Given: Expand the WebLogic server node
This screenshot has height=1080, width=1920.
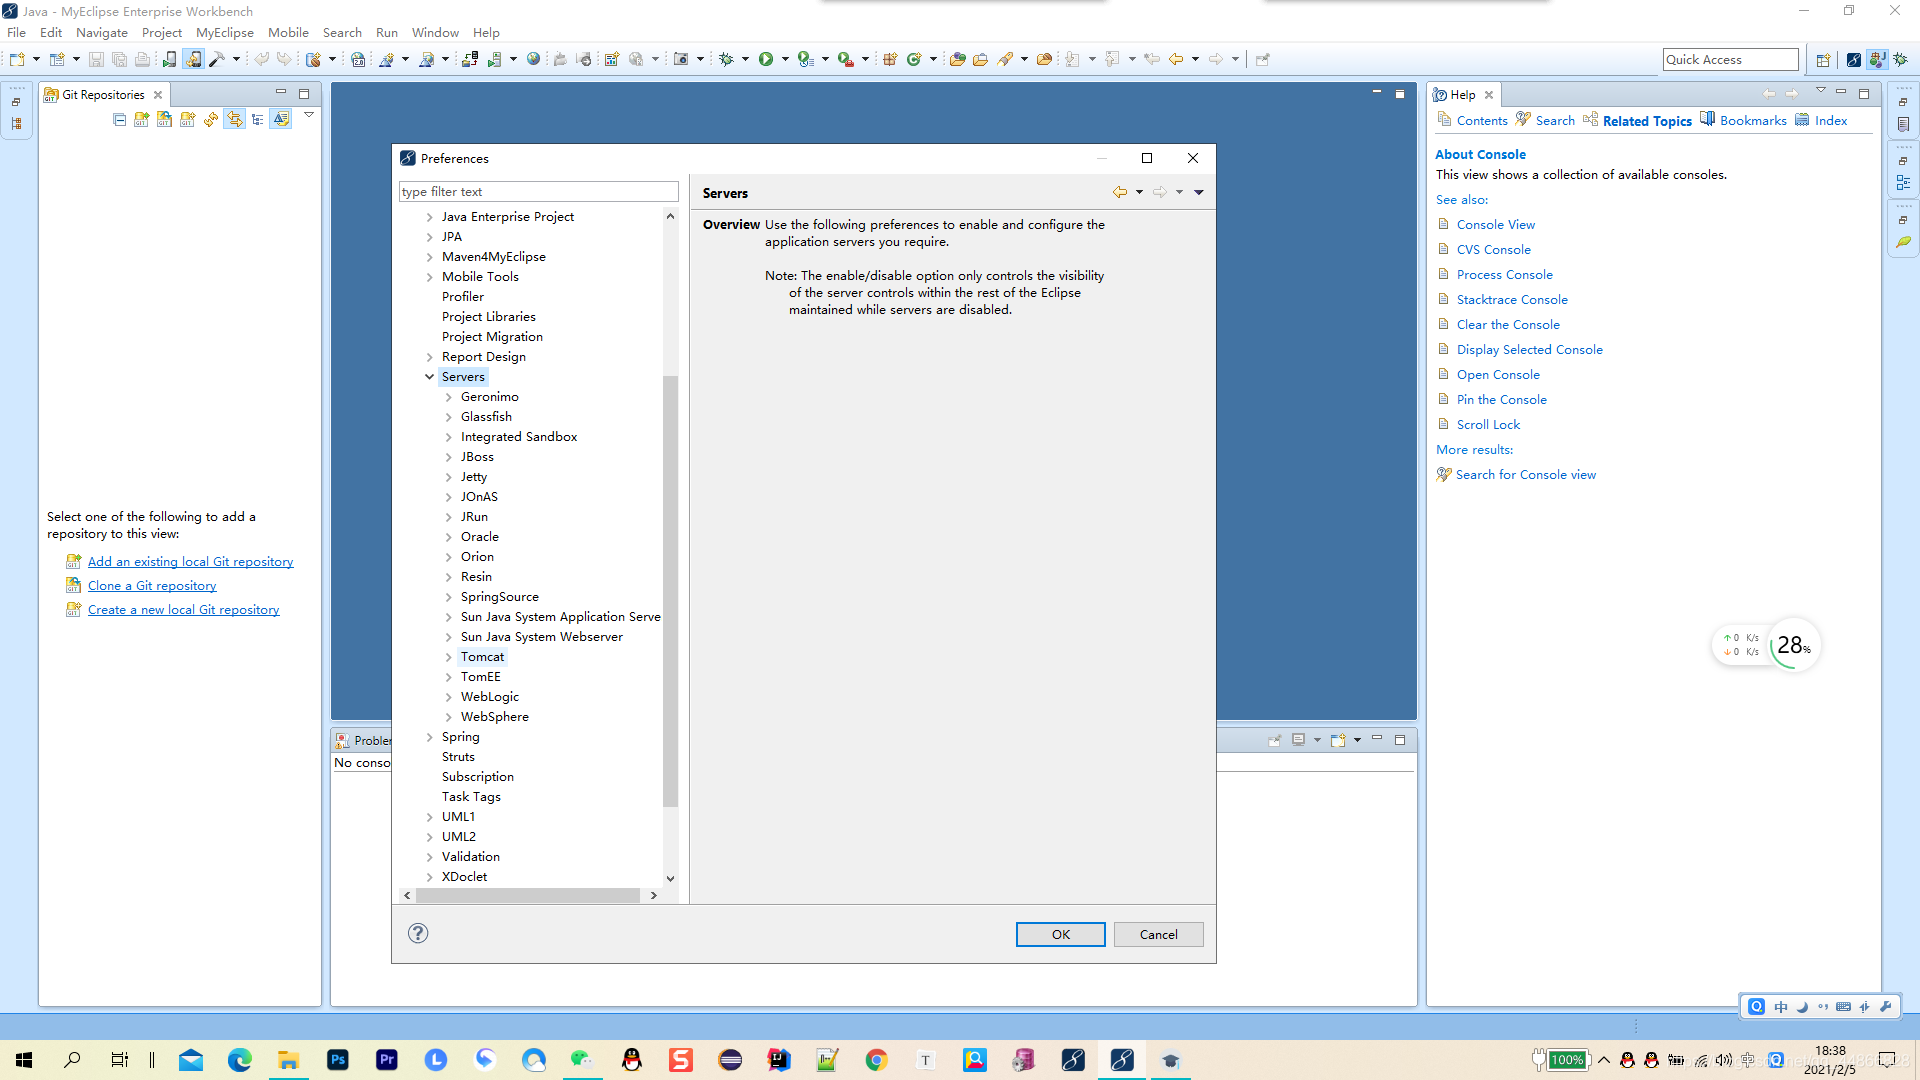Looking at the screenshot, I should 449,697.
